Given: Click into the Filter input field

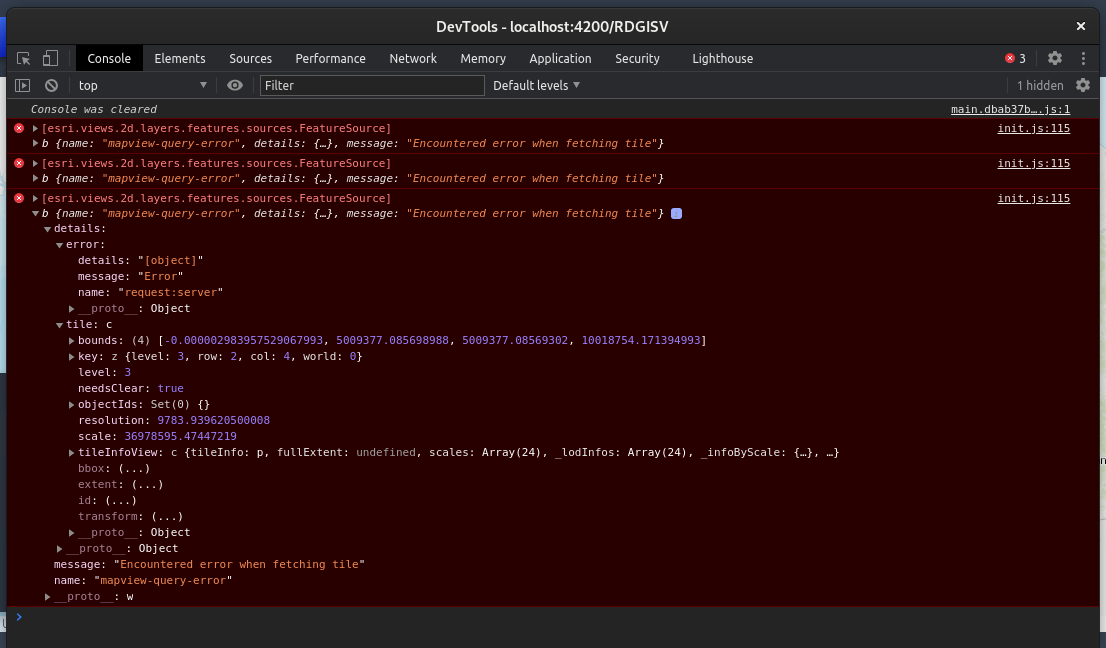Looking at the screenshot, I should [372, 85].
